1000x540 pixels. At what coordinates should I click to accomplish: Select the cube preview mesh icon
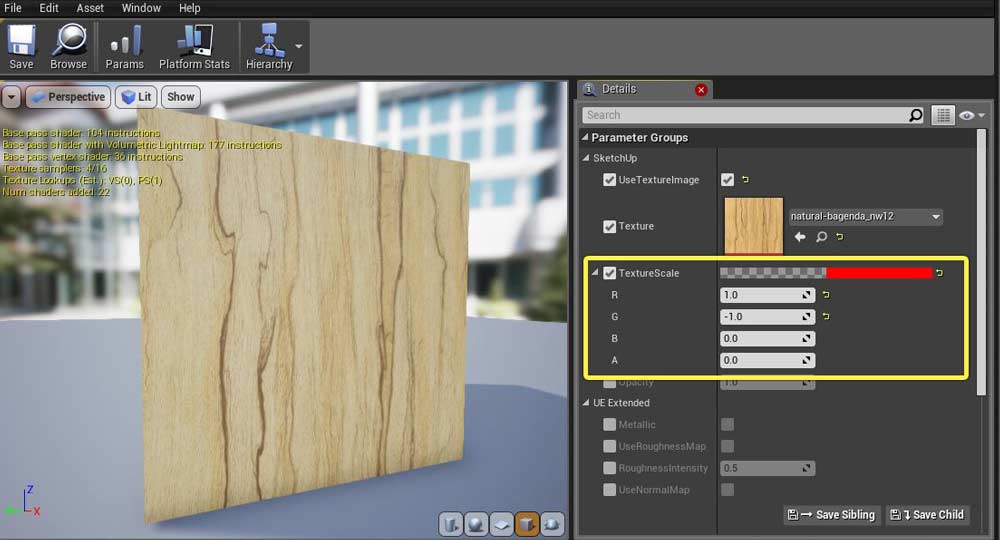[x=527, y=523]
